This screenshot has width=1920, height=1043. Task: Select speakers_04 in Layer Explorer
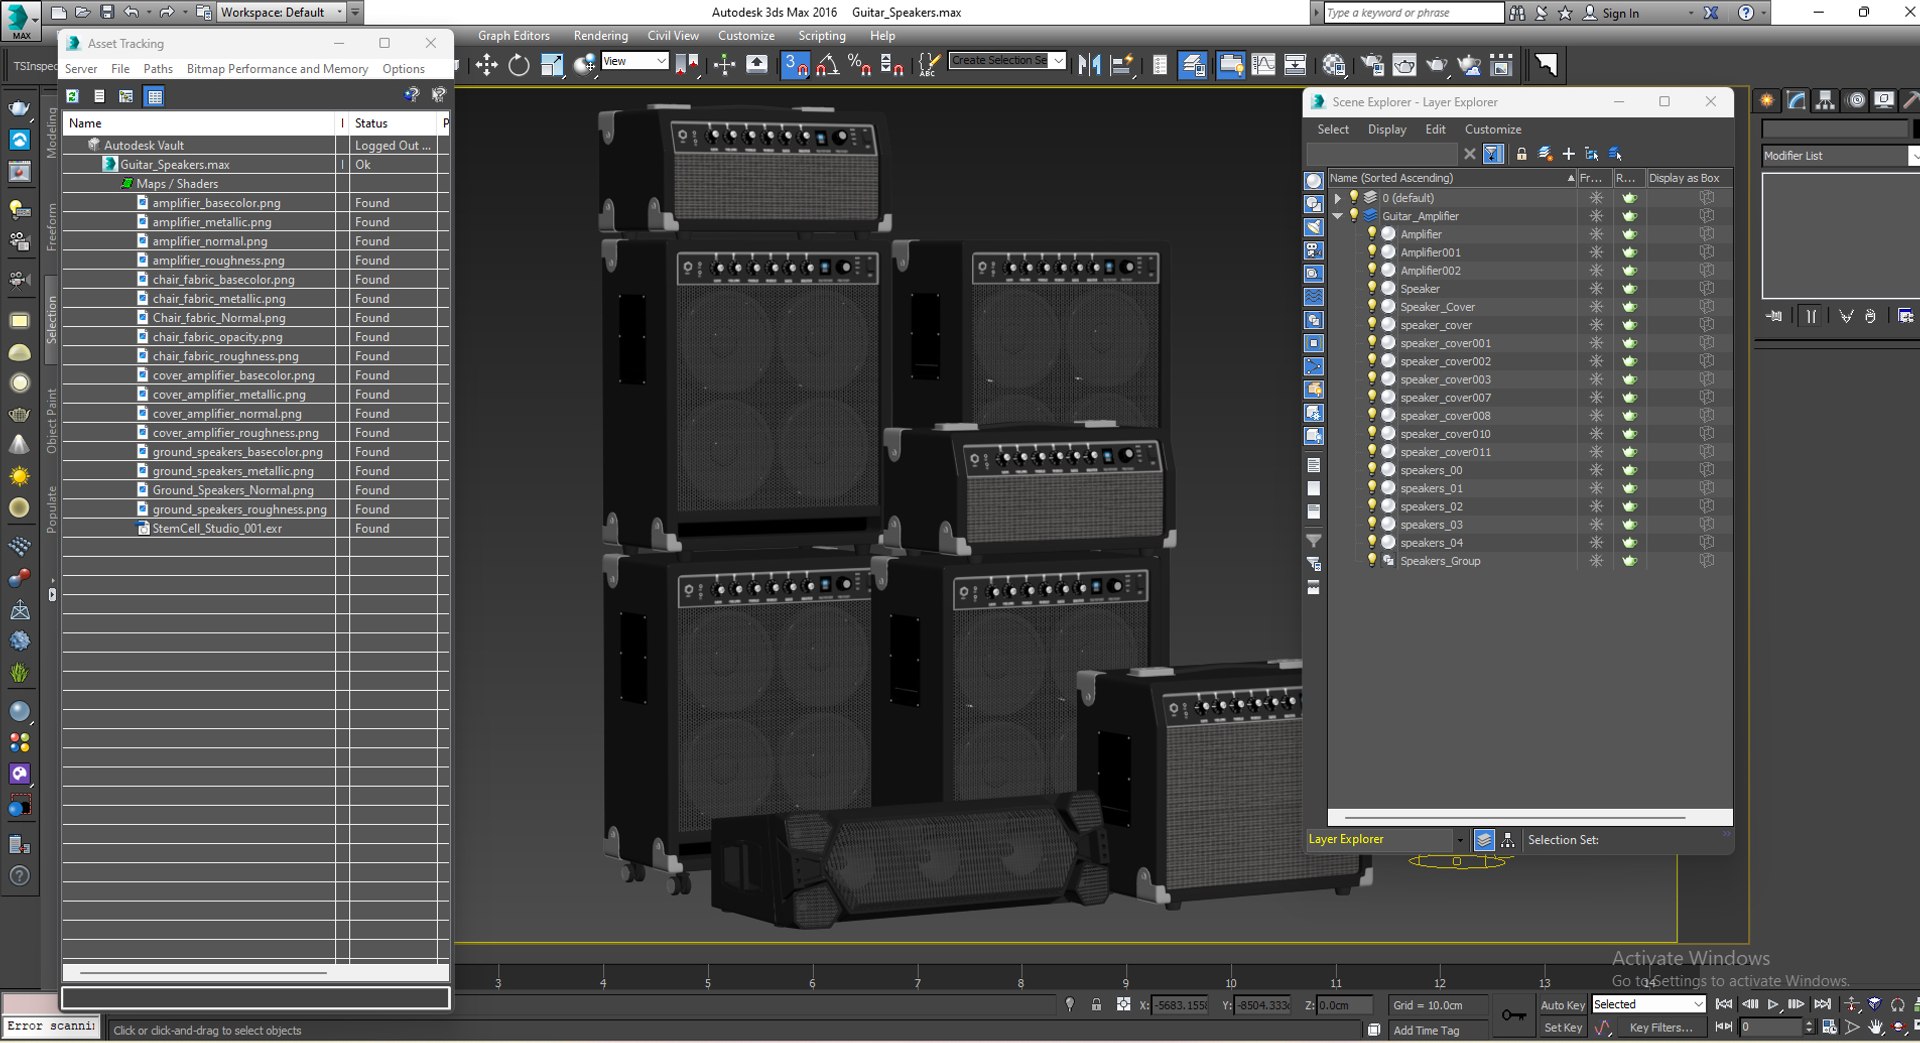[x=1431, y=543]
